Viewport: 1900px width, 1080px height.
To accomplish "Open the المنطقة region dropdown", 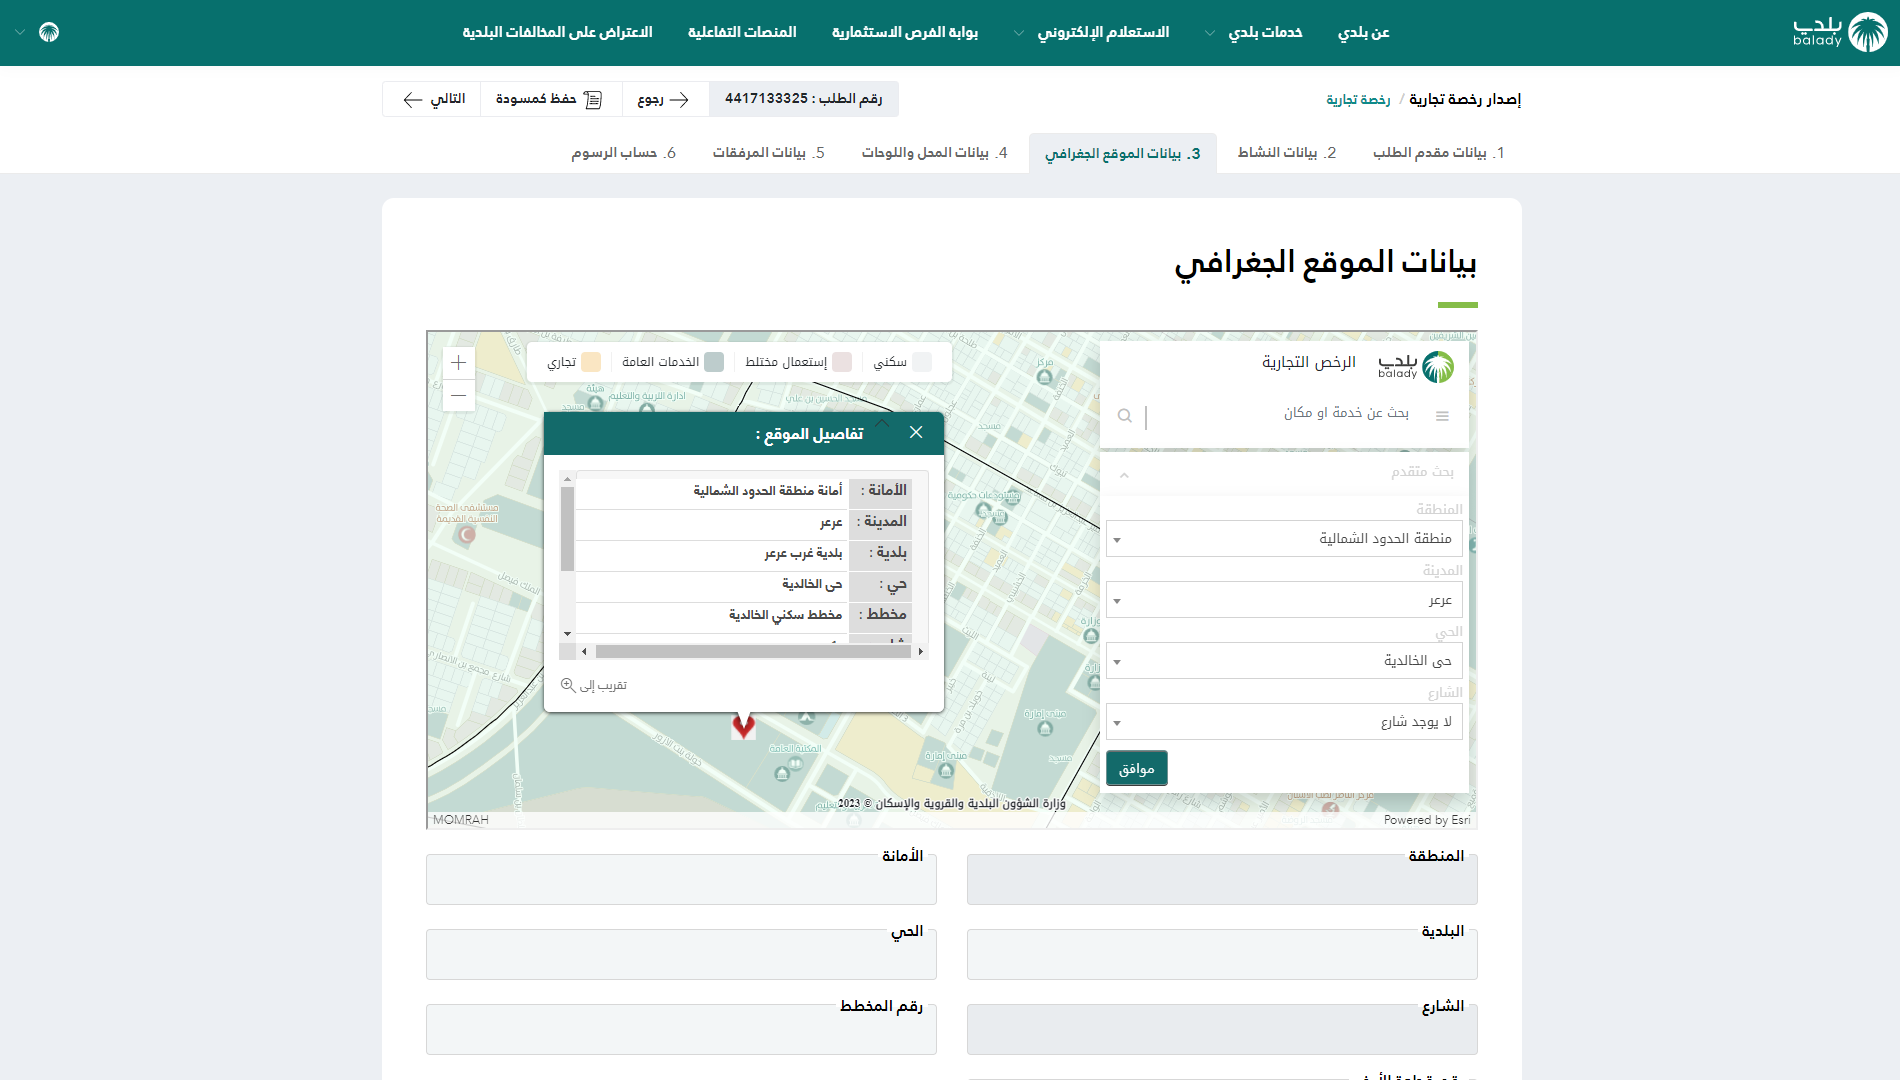I will pos(1284,539).
